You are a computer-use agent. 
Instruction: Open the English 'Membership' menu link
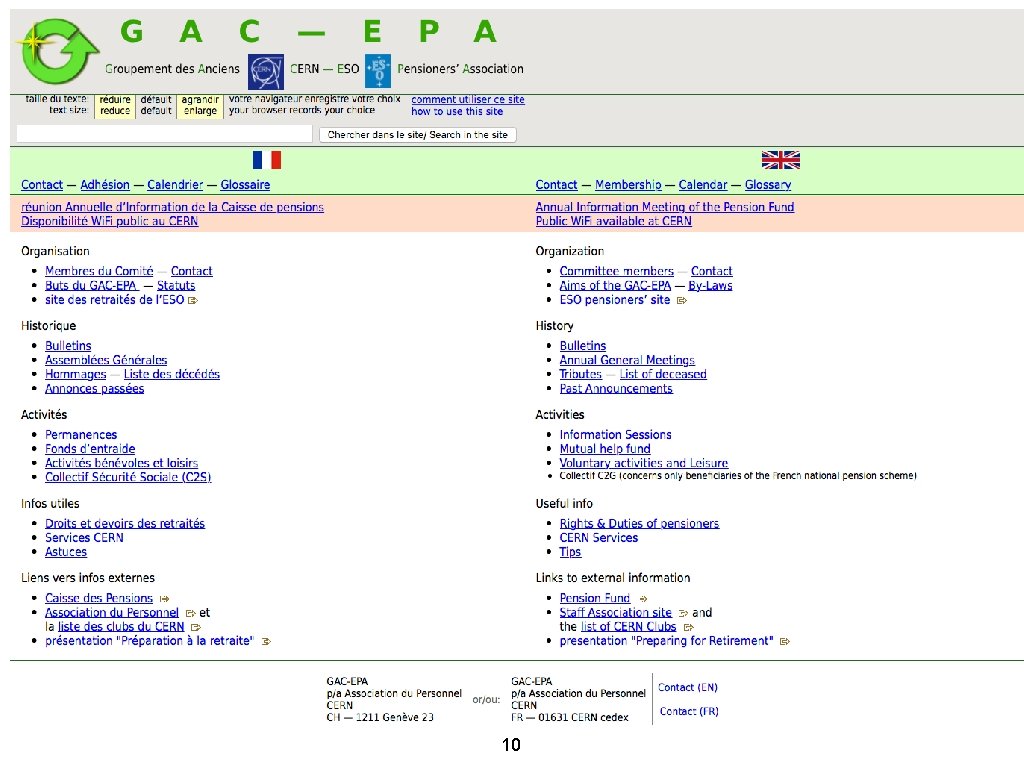coord(628,185)
